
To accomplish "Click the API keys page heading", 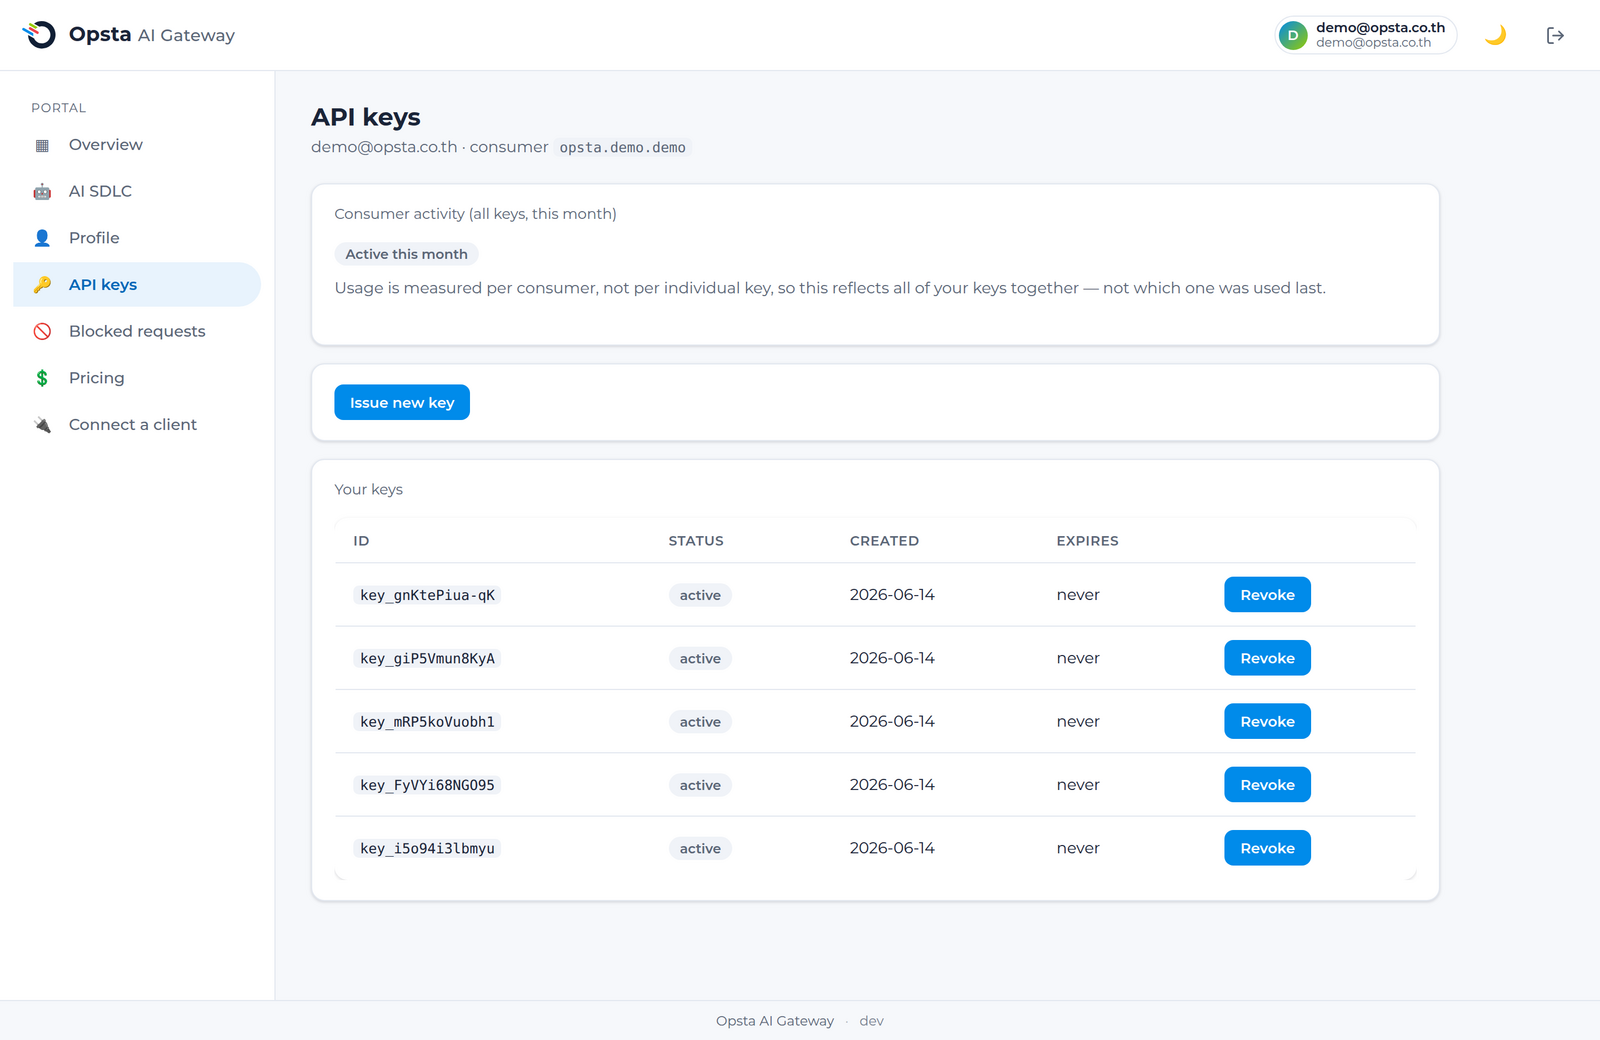I will (x=366, y=118).
